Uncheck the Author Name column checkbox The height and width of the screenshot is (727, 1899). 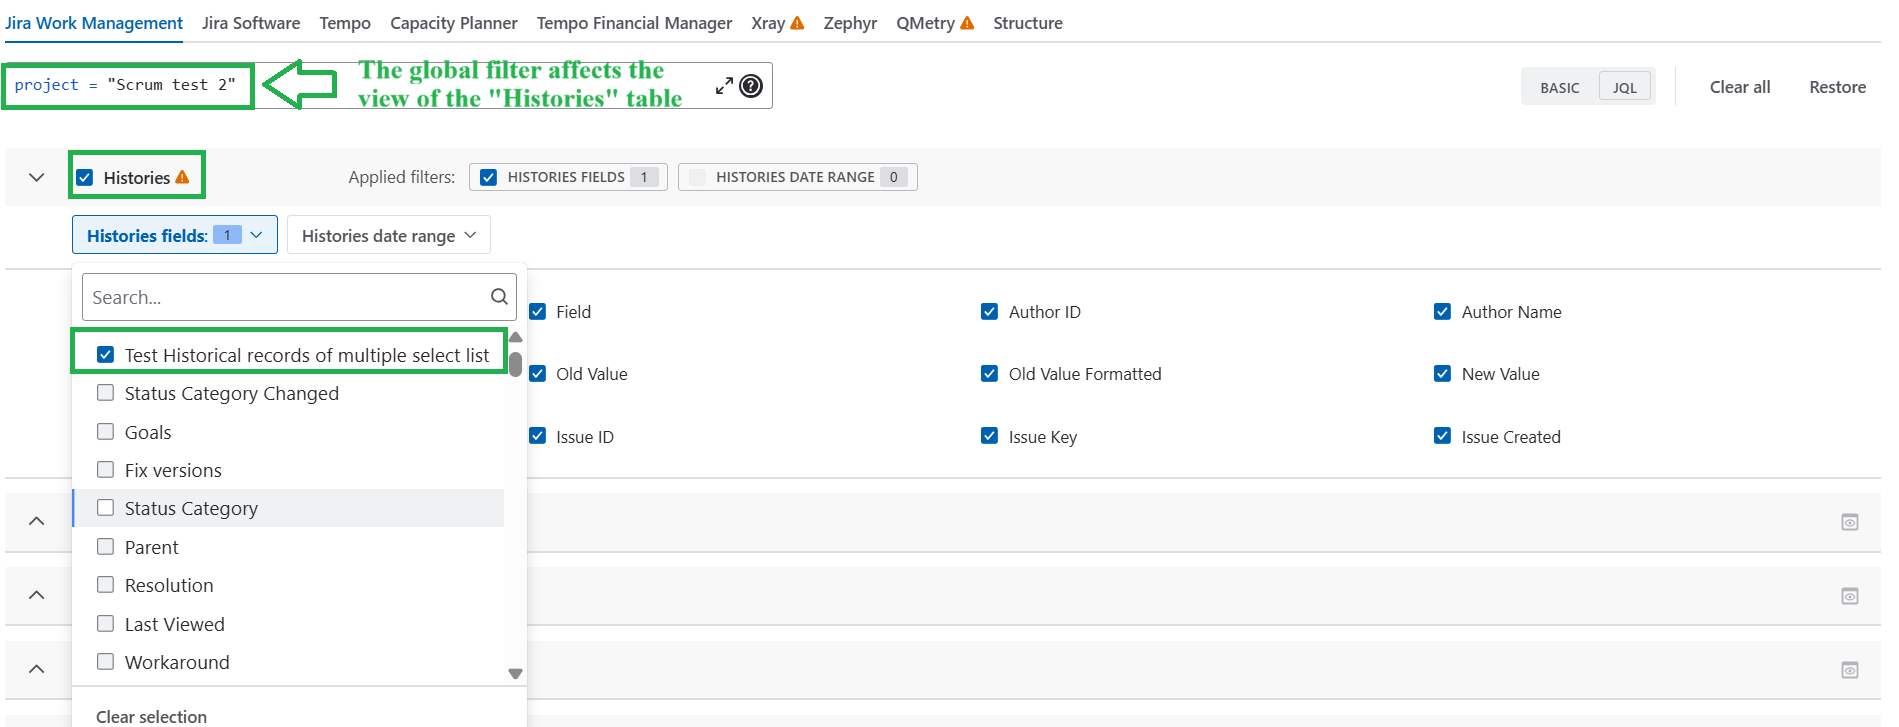click(1442, 312)
